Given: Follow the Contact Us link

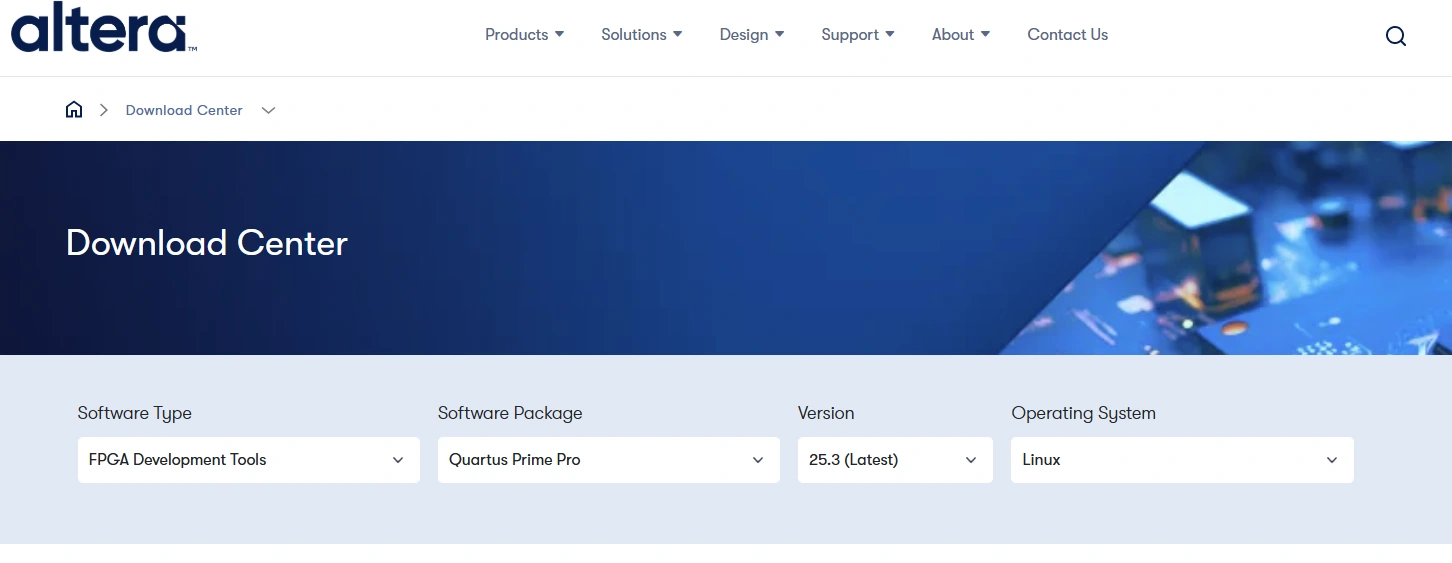Looking at the screenshot, I should [x=1067, y=35].
